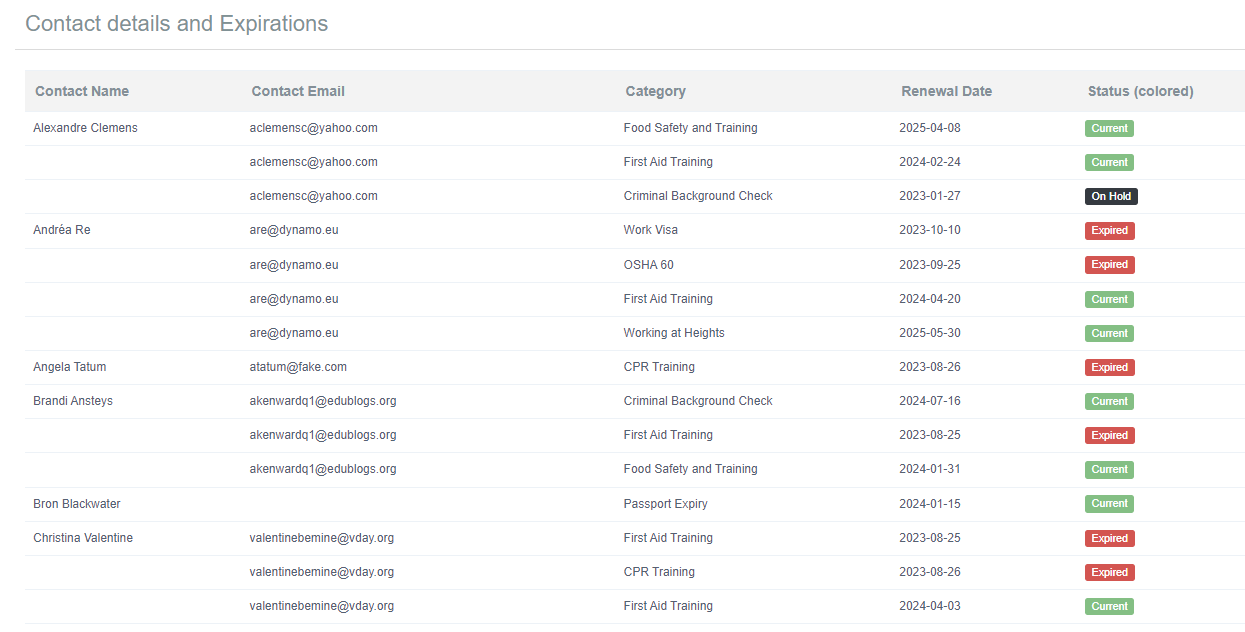Click the Current badge in the Passport Expiry row
The height and width of the screenshot is (632, 1245).
tap(1109, 504)
